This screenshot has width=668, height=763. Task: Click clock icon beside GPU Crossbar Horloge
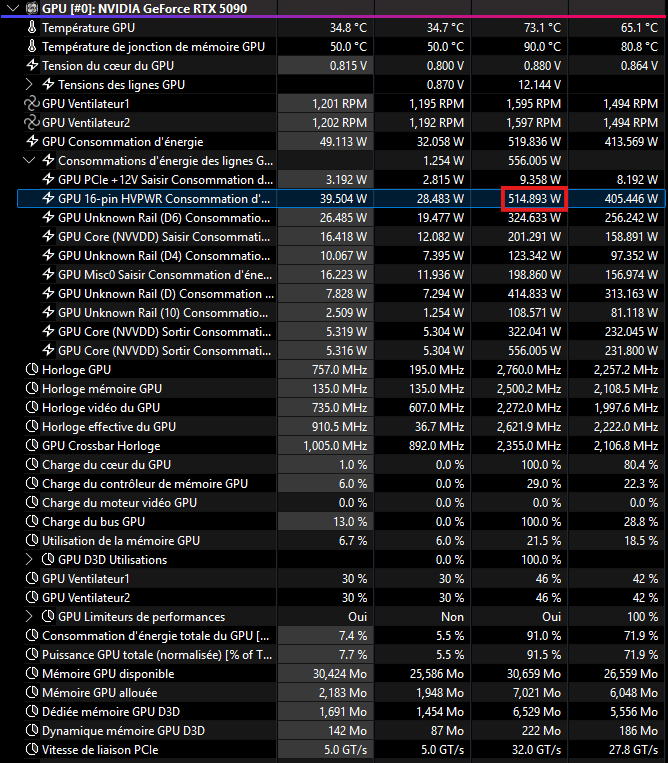pos(32,446)
